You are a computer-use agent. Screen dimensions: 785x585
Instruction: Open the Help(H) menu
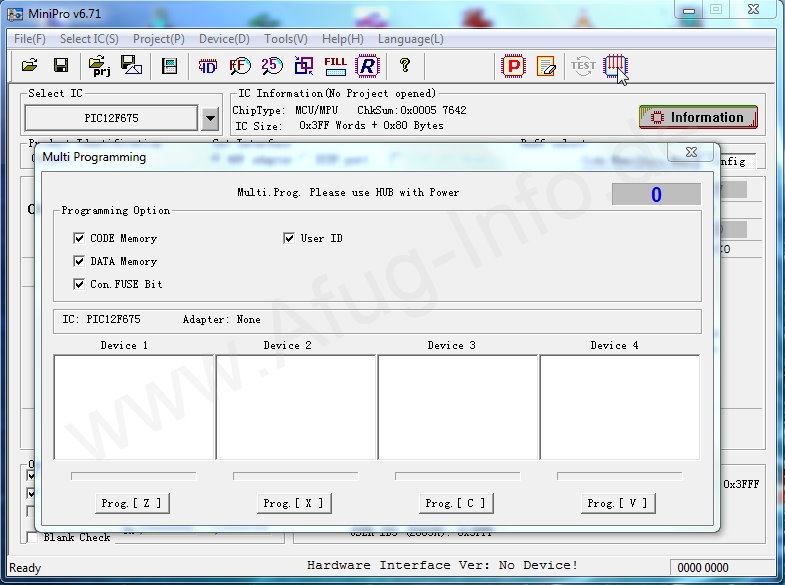click(342, 39)
